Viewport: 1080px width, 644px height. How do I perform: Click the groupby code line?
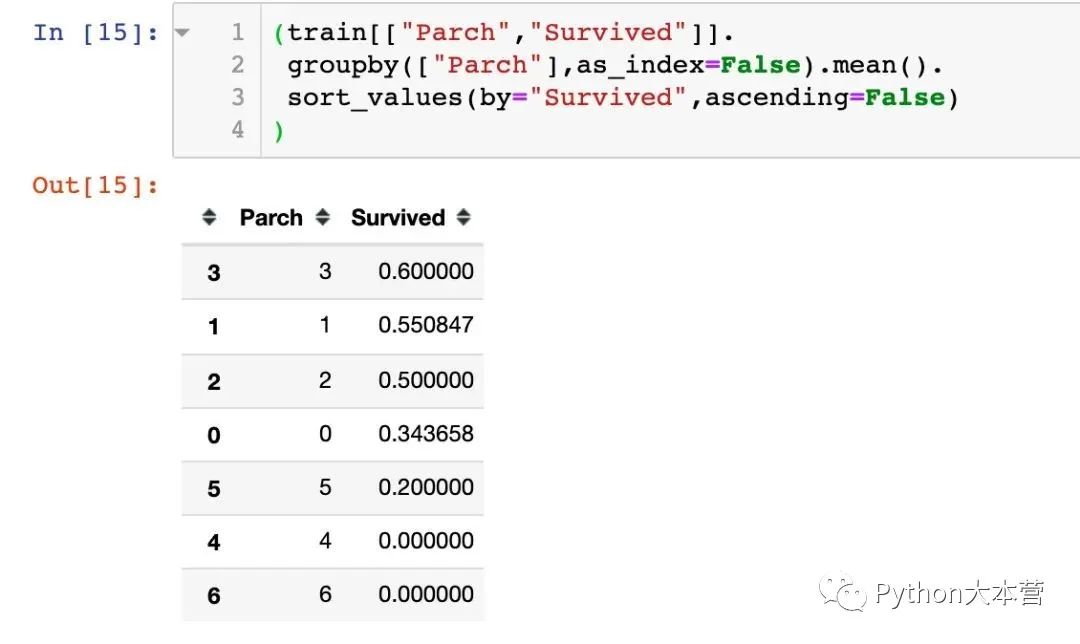click(x=614, y=65)
